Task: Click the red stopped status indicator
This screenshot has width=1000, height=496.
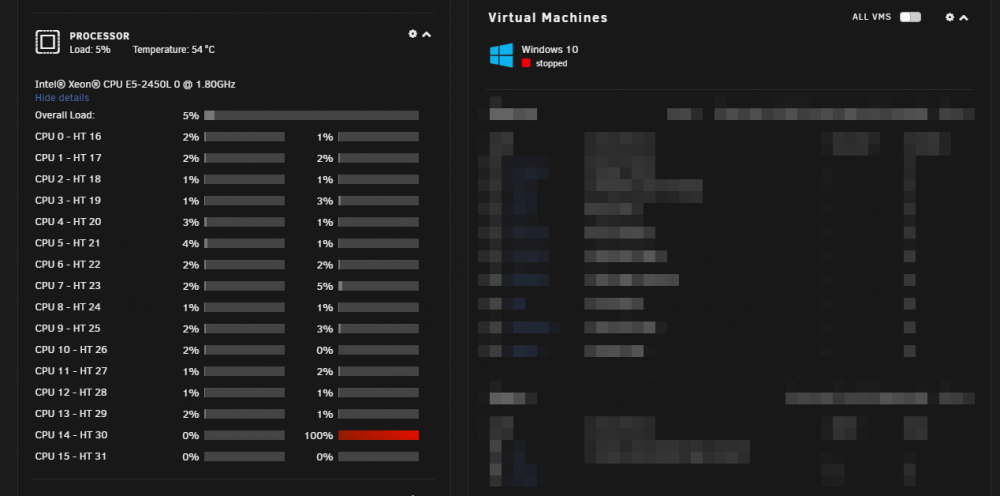Action: click(x=526, y=63)
